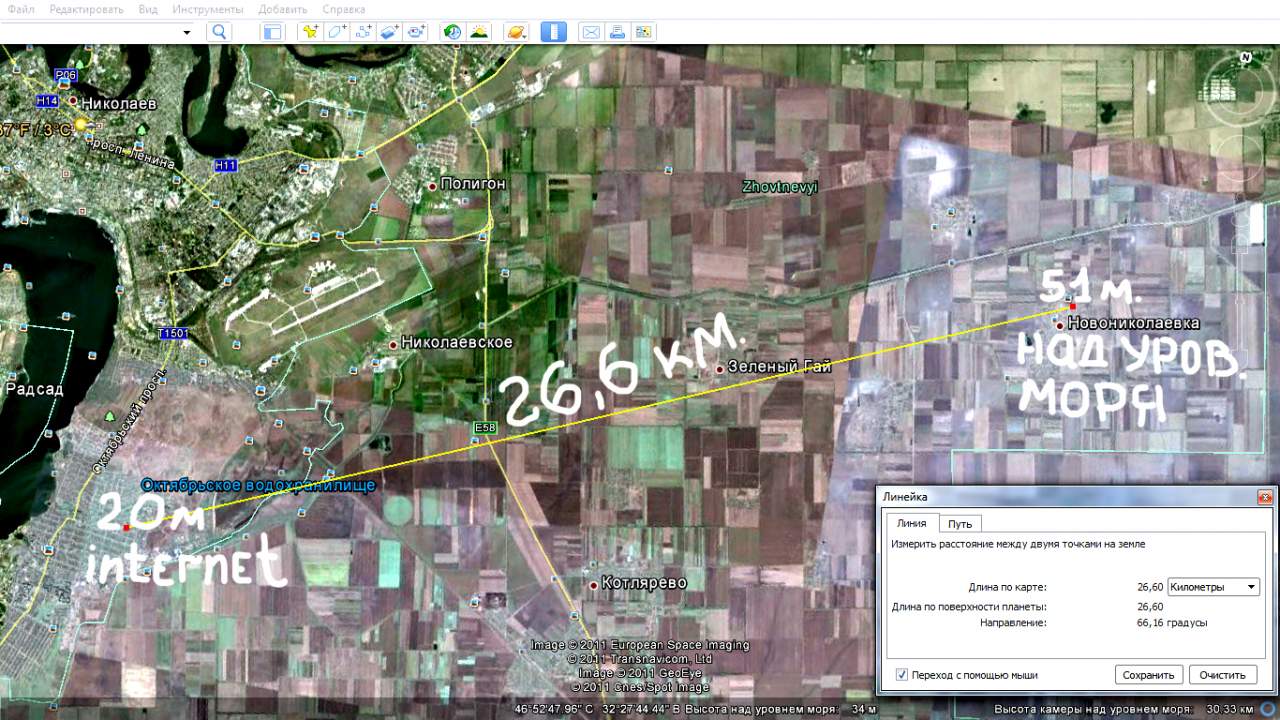Print the current view
The width and height of the screenshot is (1280, 720).
coord(617,32)
